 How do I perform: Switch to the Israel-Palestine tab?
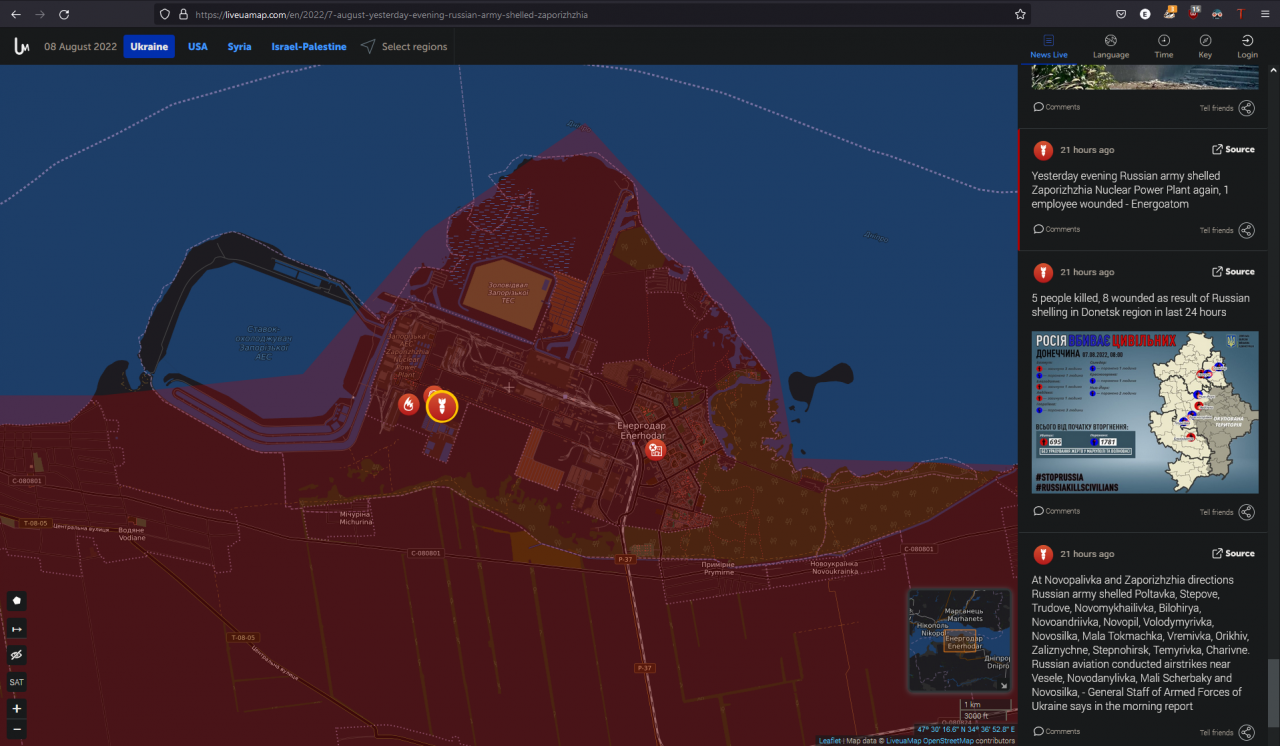308,46
